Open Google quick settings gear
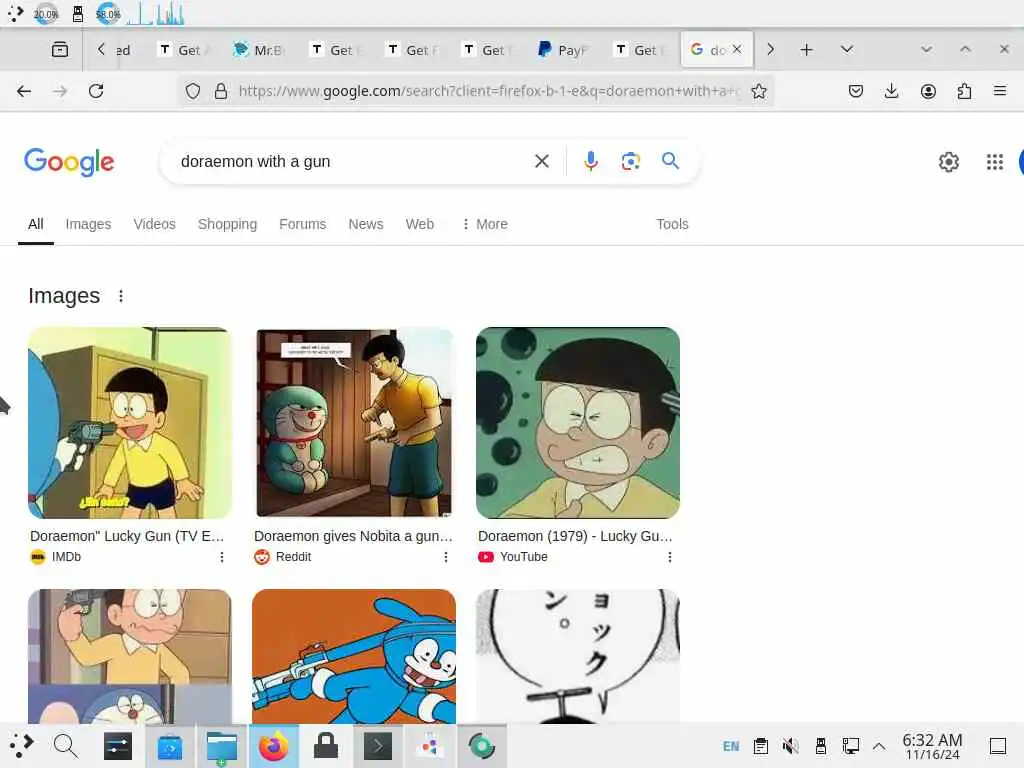Viewport: 1024px width, 768px height. coord(948,161)
